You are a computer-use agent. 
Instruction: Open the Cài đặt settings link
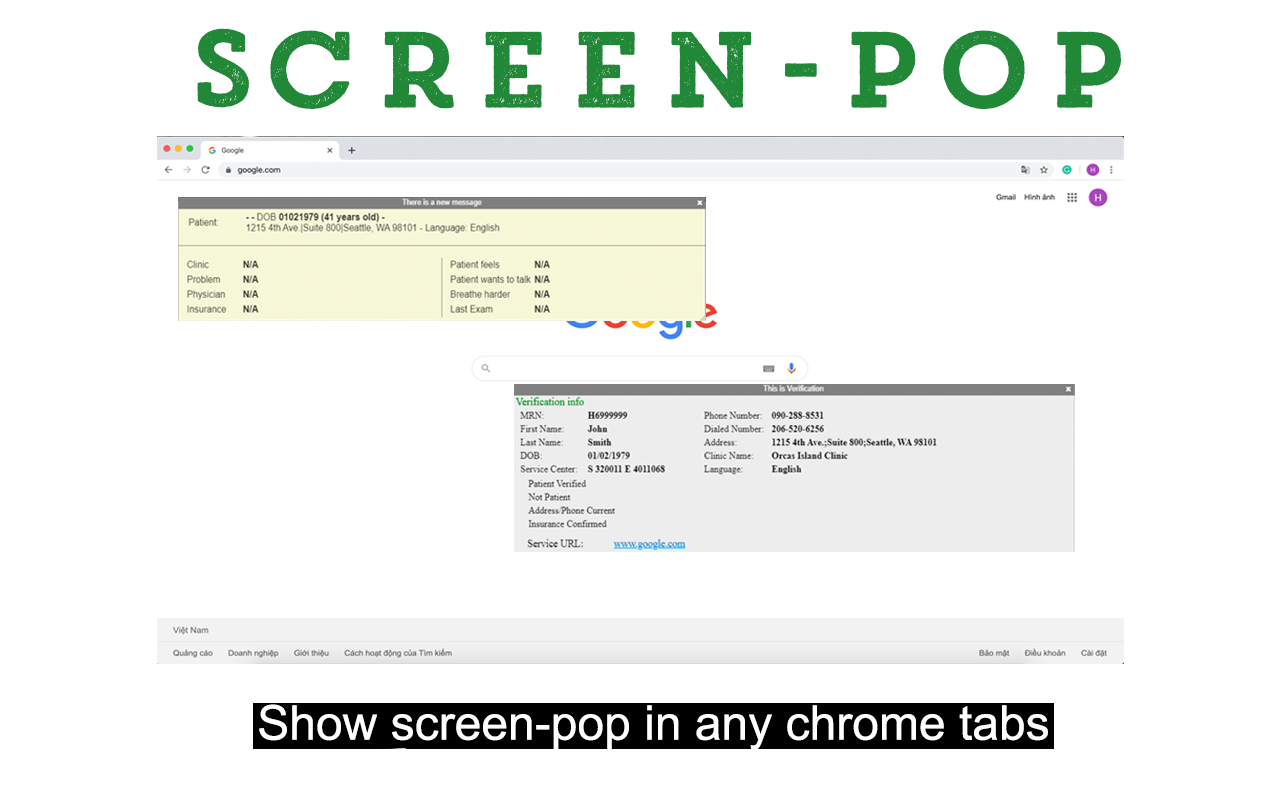pyautogui.click(x=1096, y=652)
